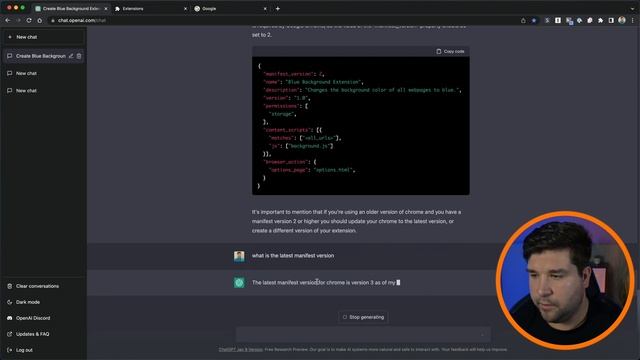Screen dimensions: 640x360
Task: Click the Discord logo icon in the sidebar
Action: [9, 318]
